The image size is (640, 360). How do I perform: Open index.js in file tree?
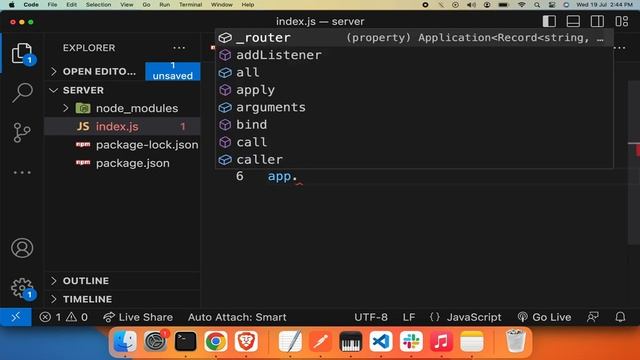point(122,127)
